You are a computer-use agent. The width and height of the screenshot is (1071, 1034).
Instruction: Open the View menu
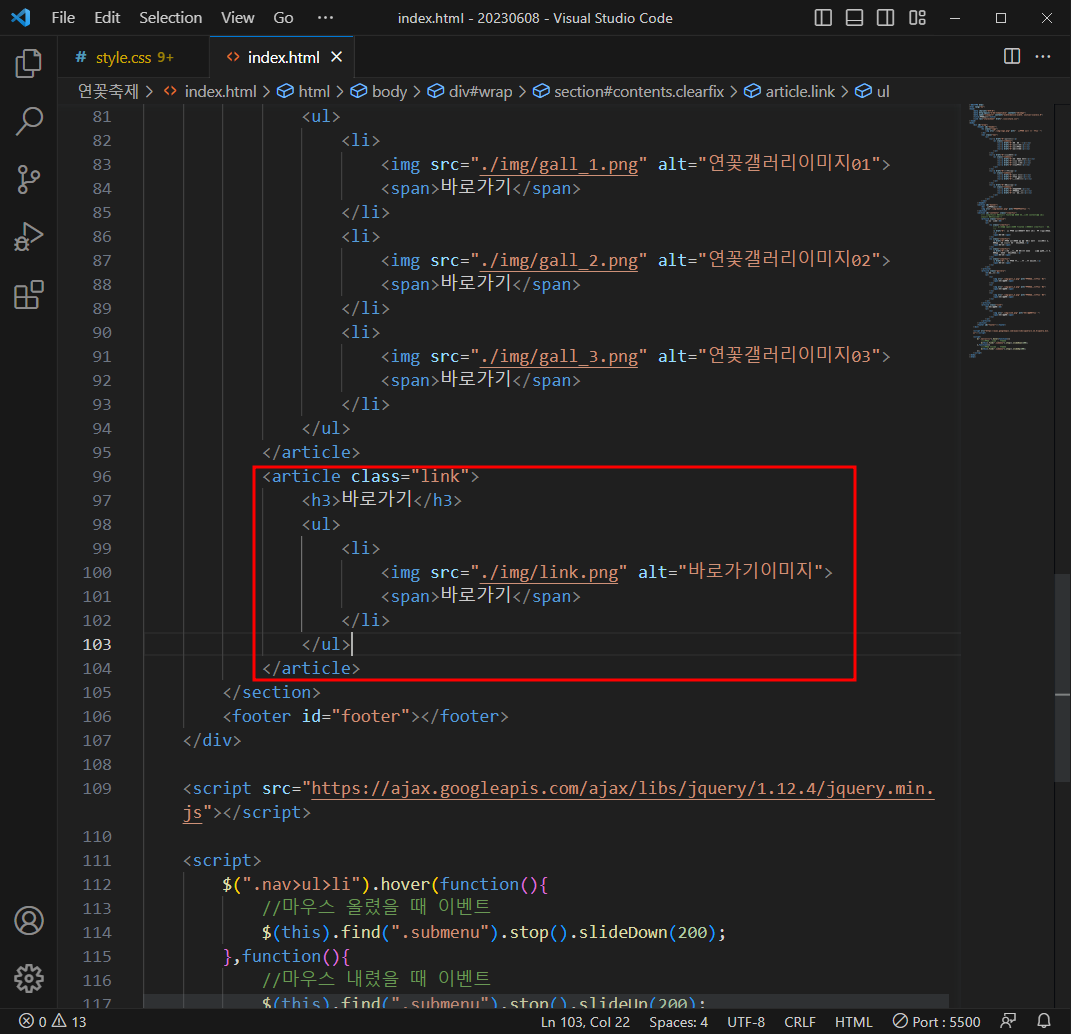point(238,18)
